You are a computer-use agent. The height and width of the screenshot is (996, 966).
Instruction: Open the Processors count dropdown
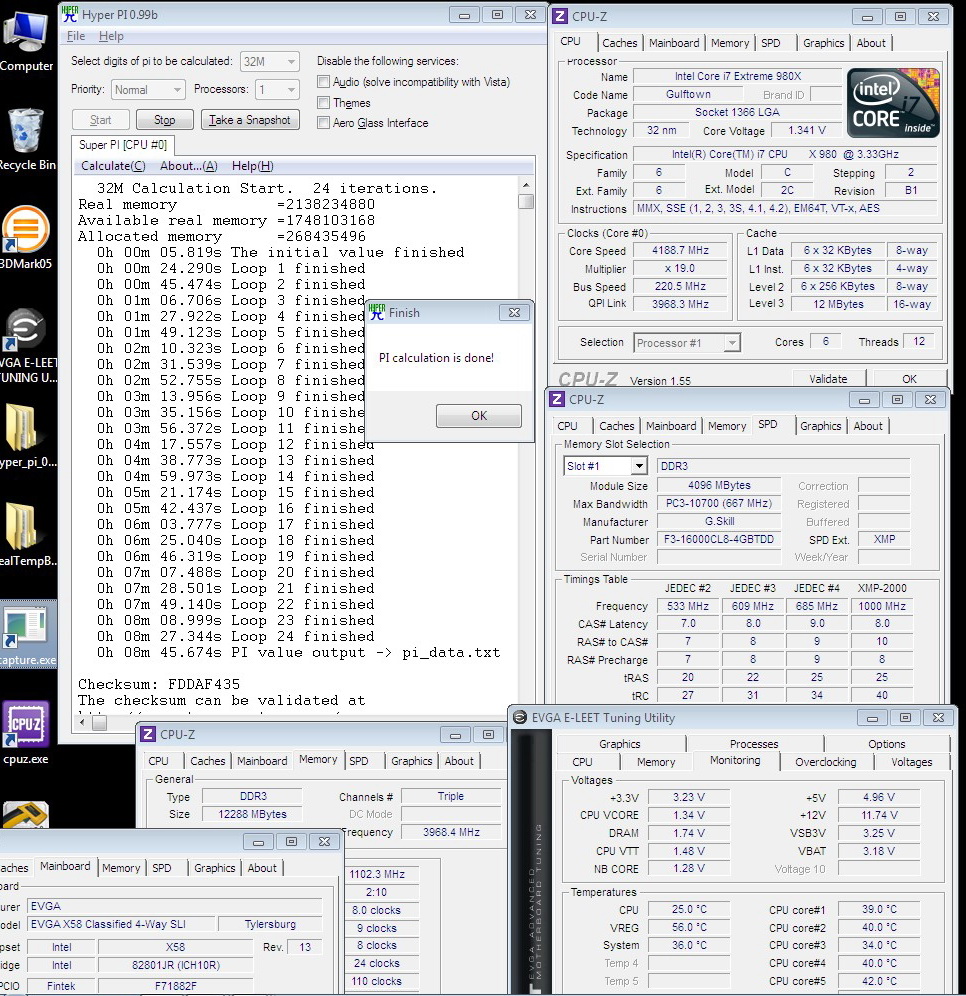tap(277, 90)
